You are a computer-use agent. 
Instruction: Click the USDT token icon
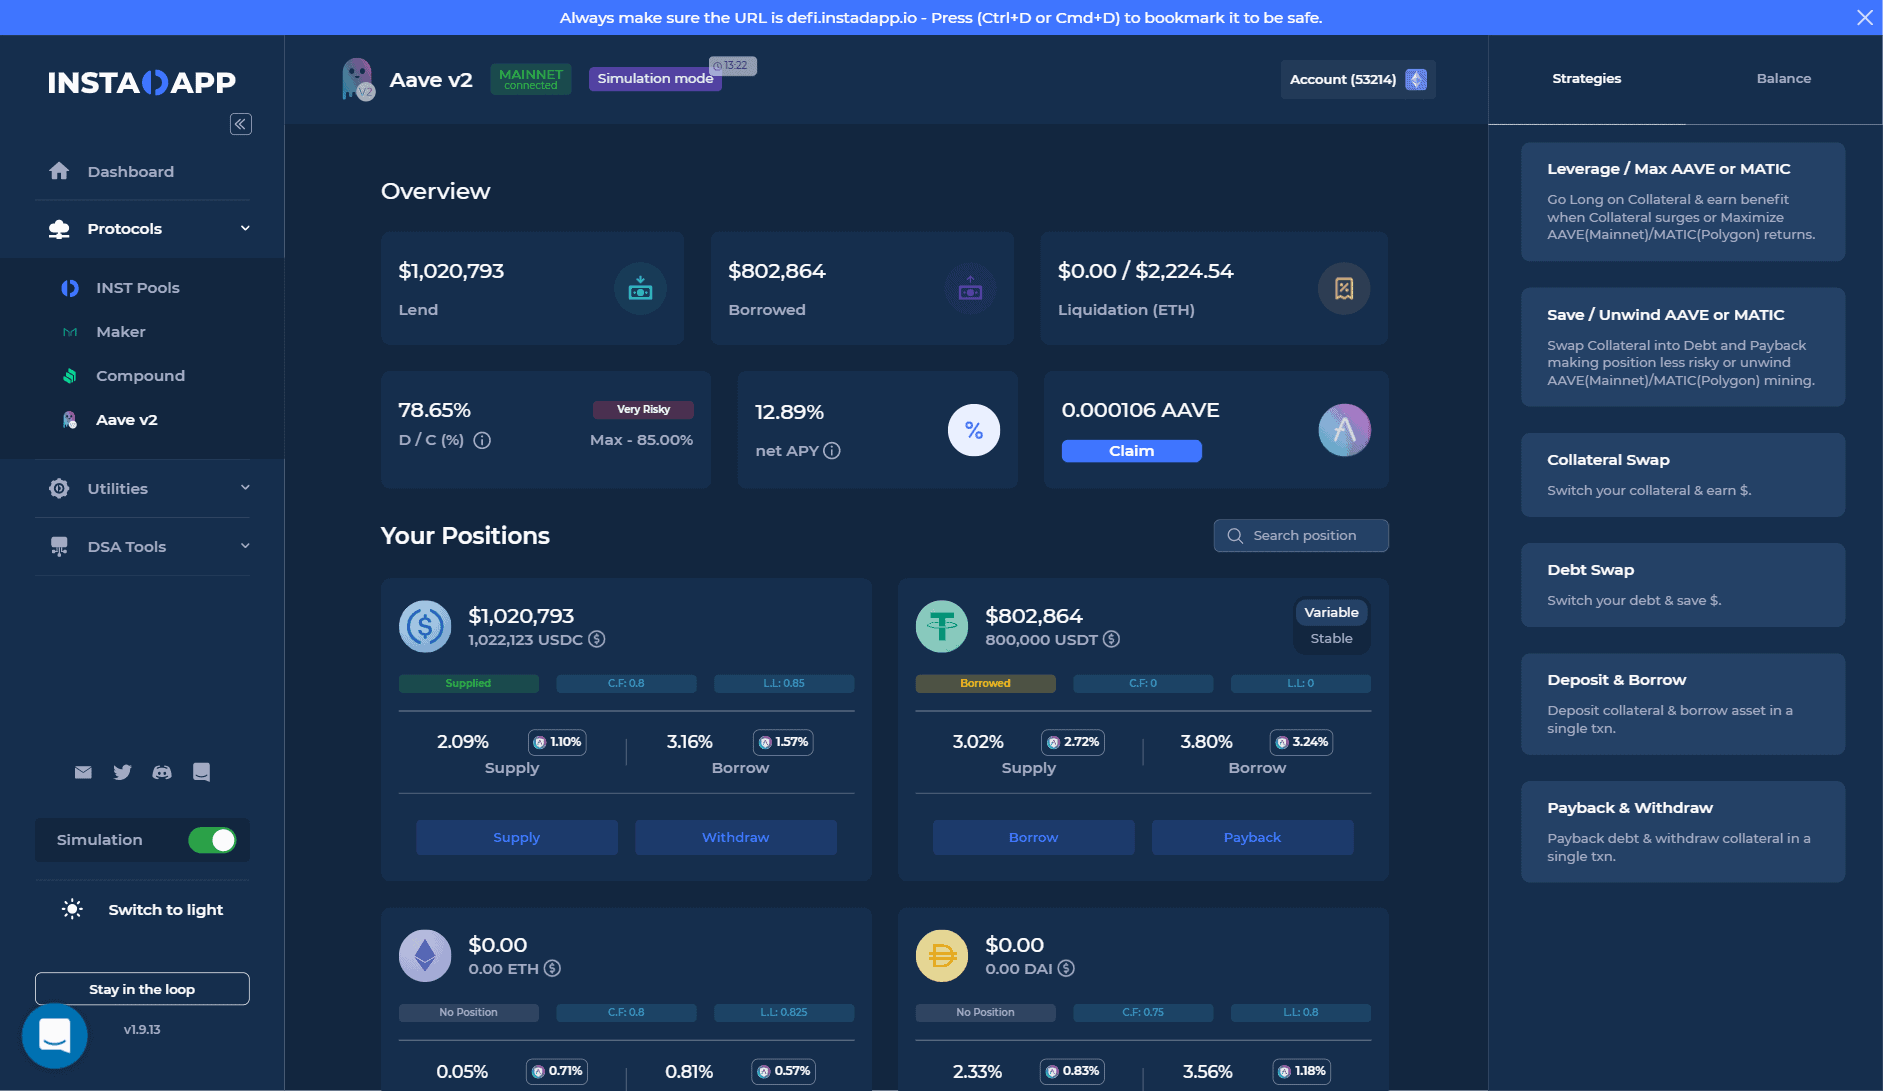(942, 626)
